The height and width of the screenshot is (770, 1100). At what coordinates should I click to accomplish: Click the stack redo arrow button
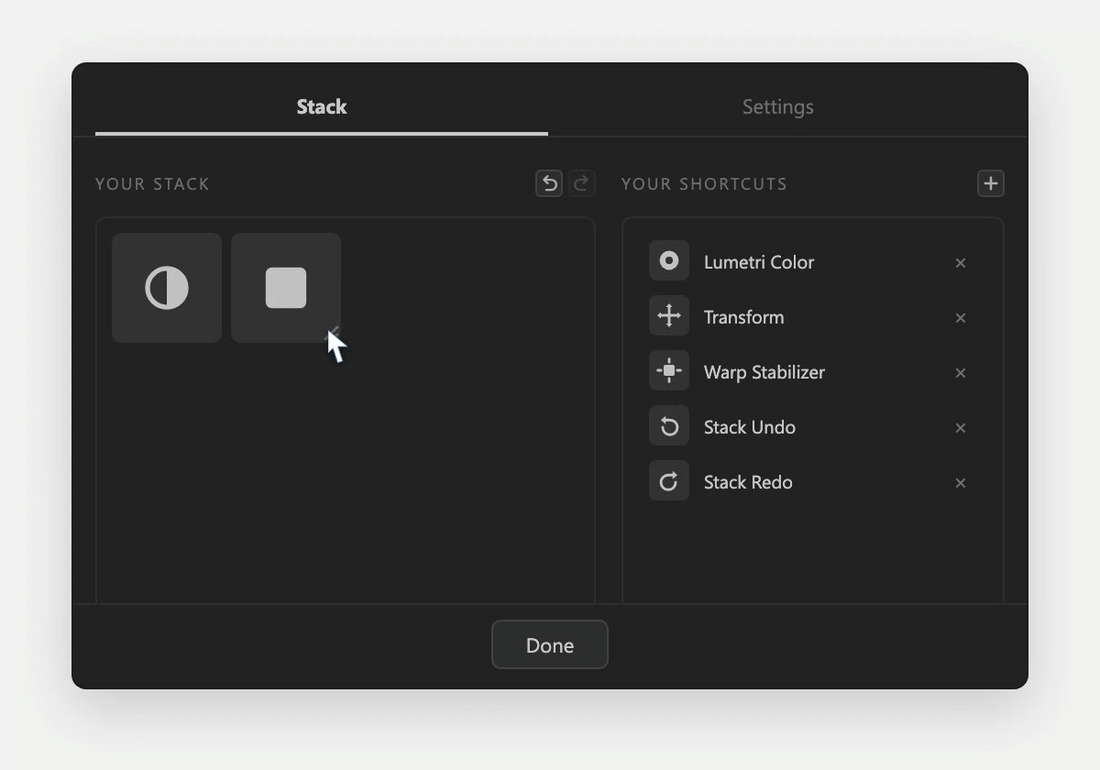(582, 184)
